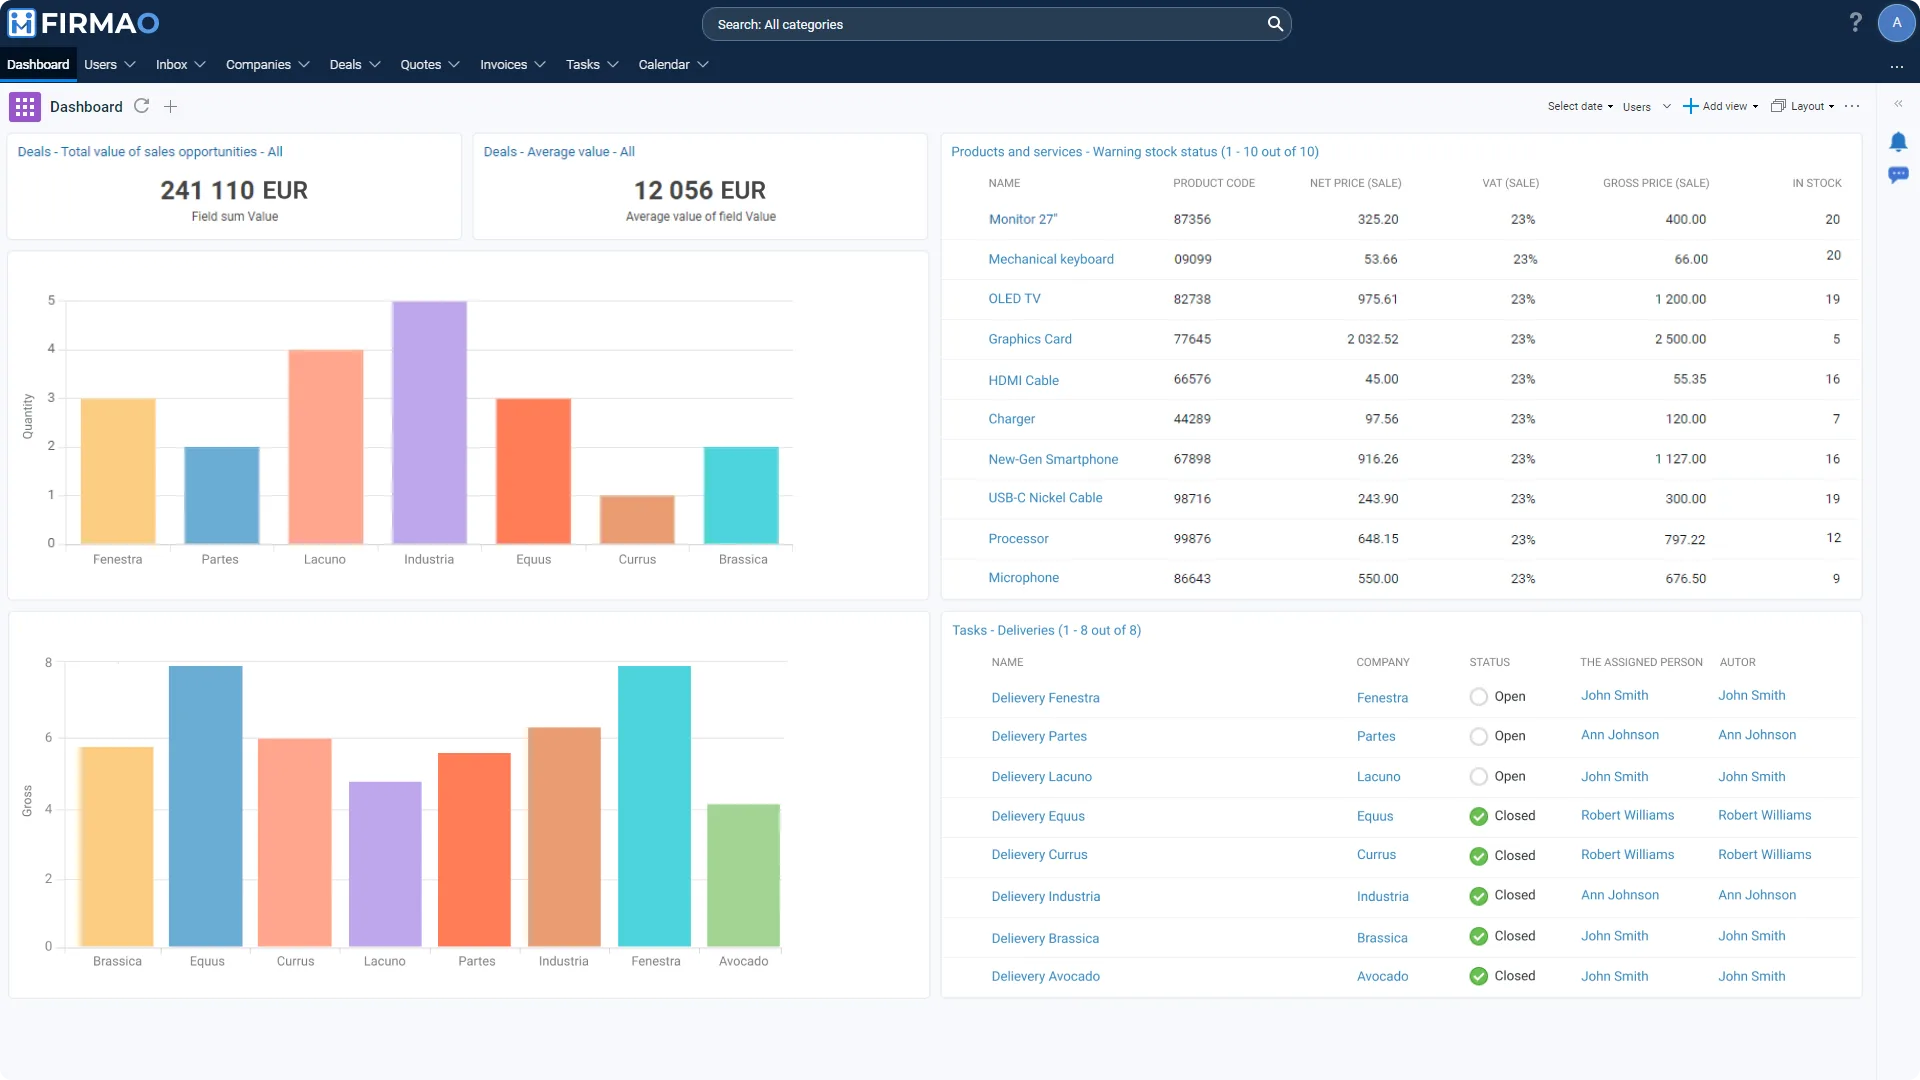
Task: Open Deals - Average value widget title
Action: point(559,152)
